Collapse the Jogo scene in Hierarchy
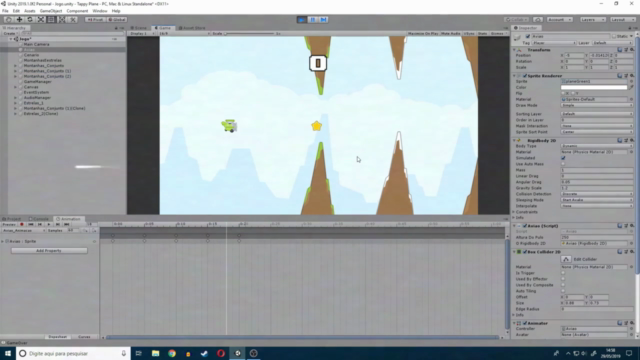The height and width of the screenshot is (360, 640). [x=11, y=39]
